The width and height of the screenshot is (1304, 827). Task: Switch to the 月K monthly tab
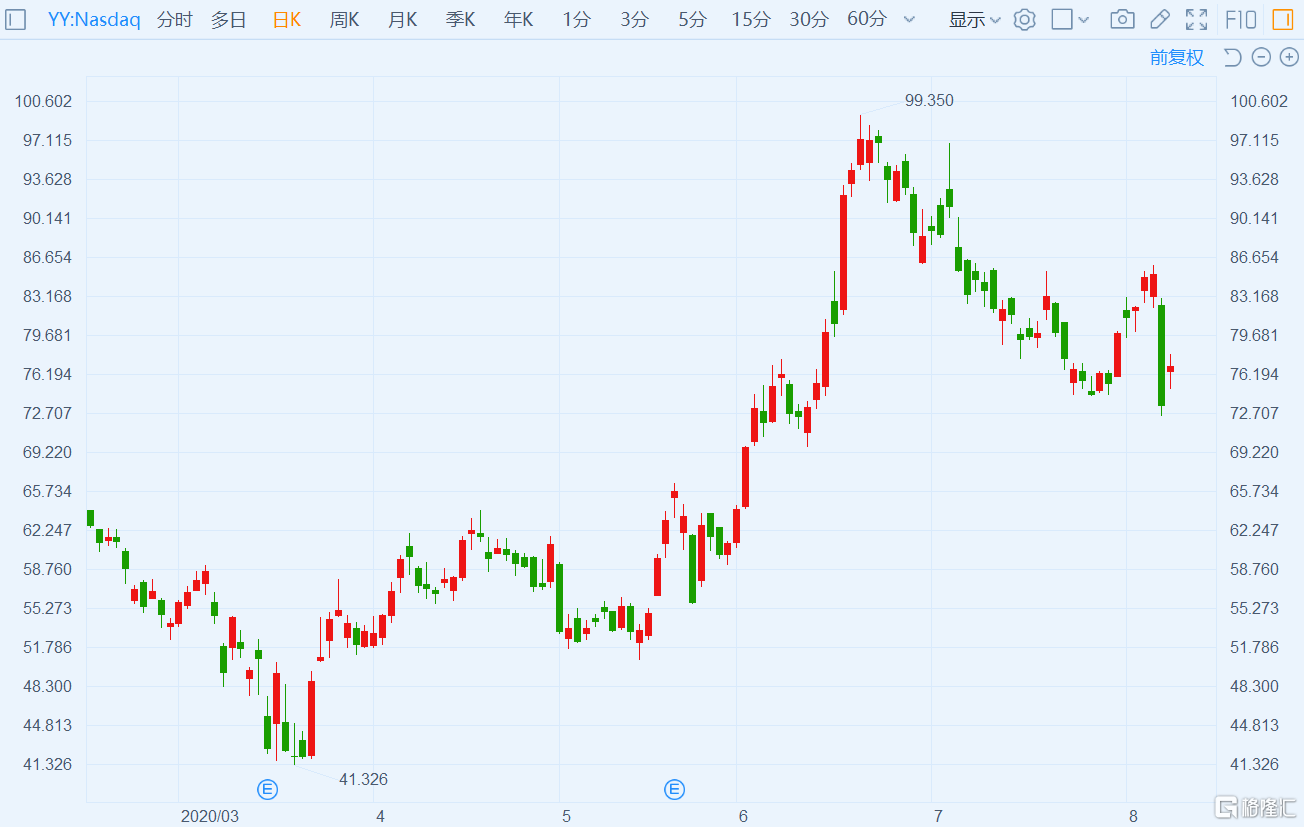tap(402, 20)
